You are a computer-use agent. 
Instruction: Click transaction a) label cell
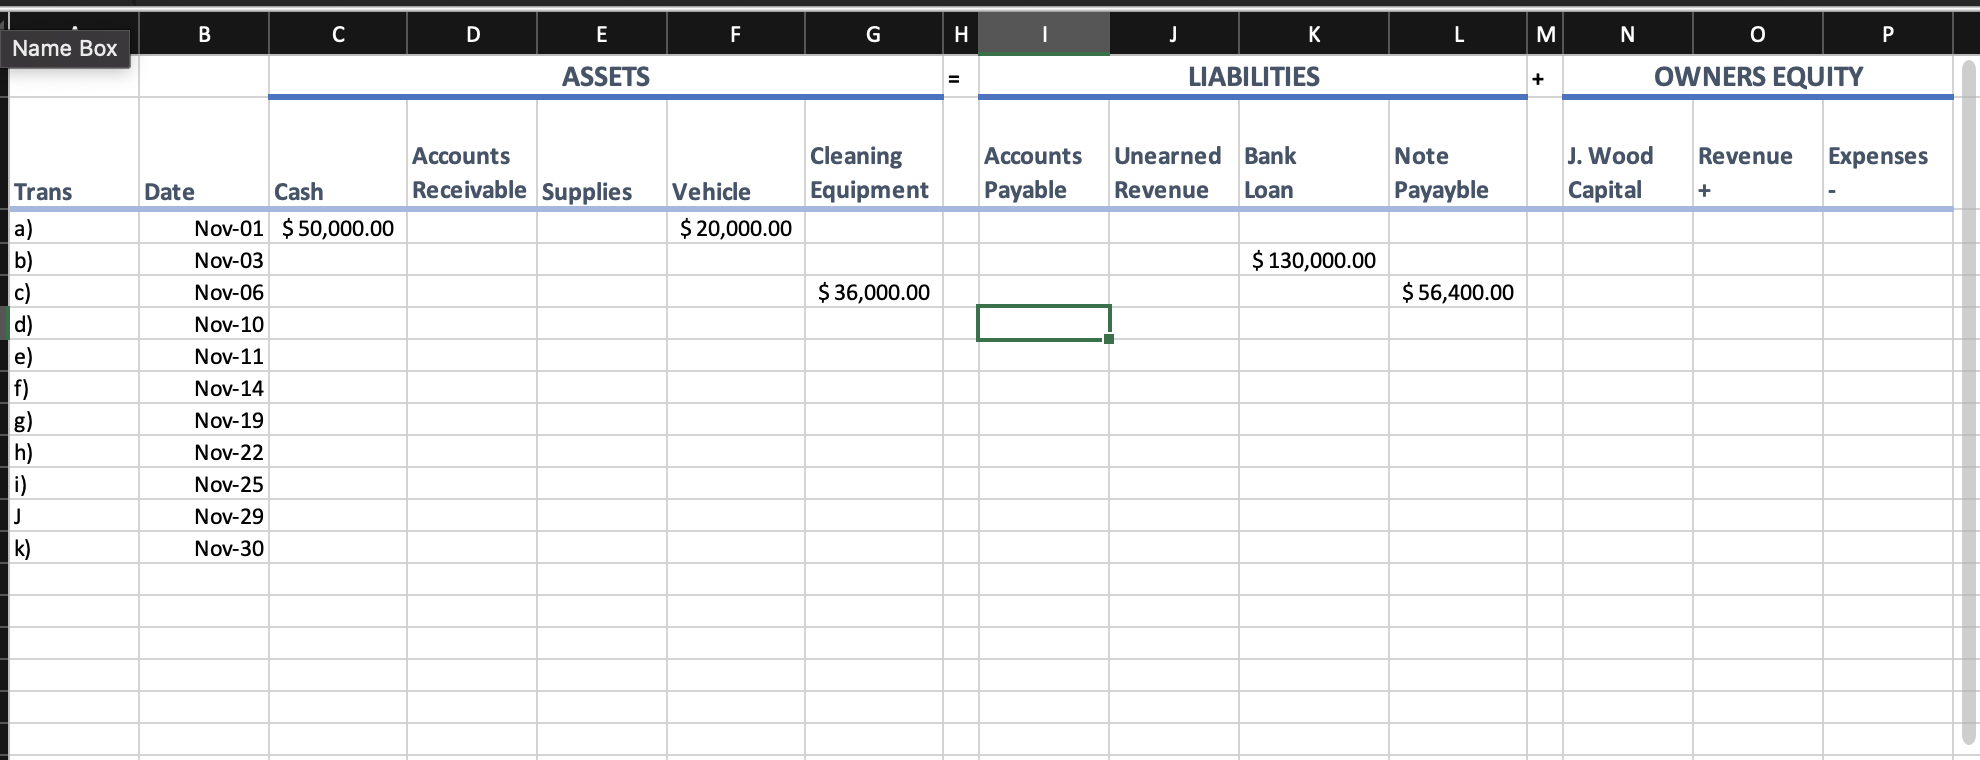coord(74,228)
